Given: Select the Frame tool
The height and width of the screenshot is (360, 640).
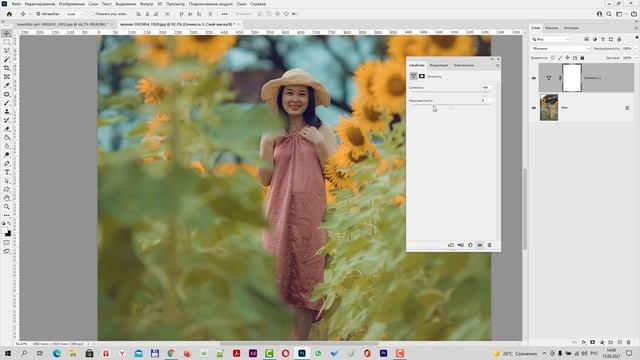Looking at the screenshot, I should 7,77.
